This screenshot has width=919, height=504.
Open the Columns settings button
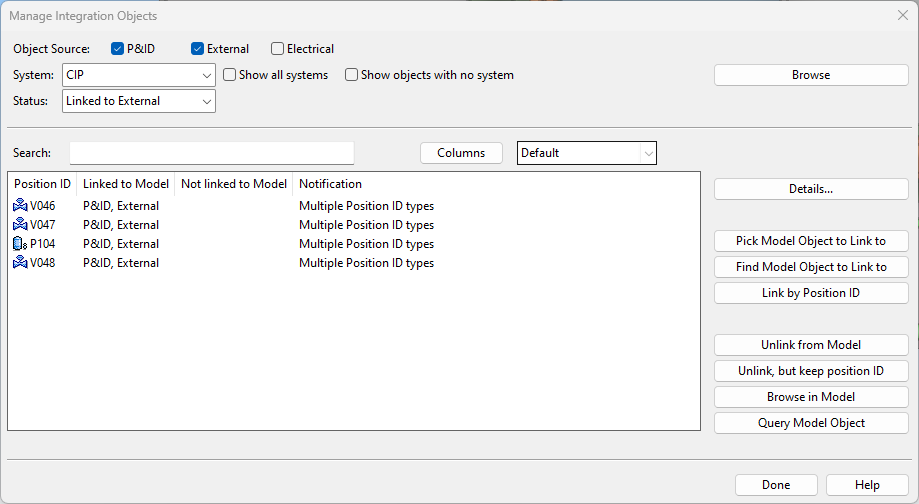tap(461, 153)
